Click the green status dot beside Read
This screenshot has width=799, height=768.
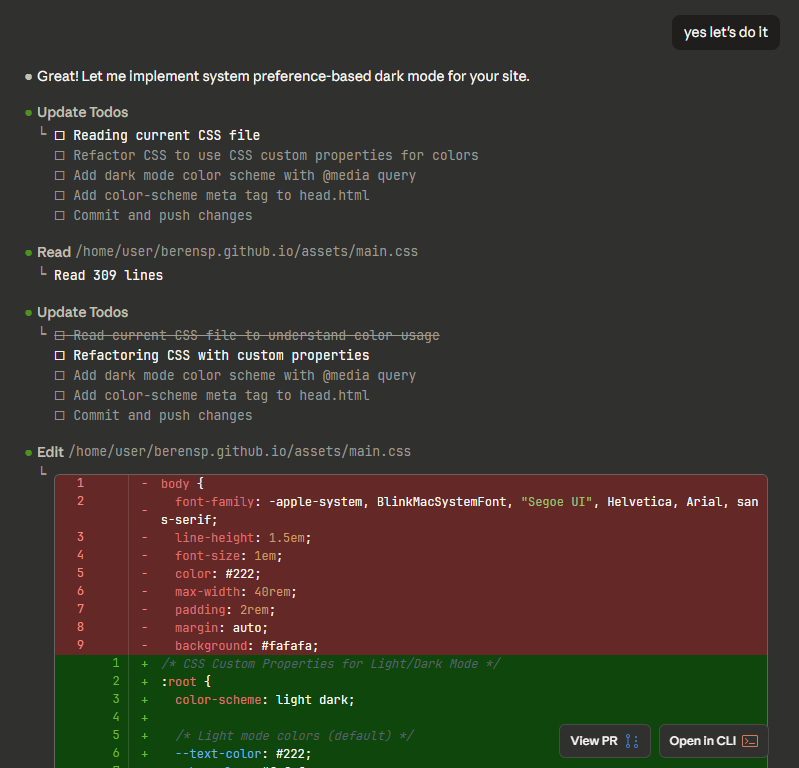click(x=29, y=253)
